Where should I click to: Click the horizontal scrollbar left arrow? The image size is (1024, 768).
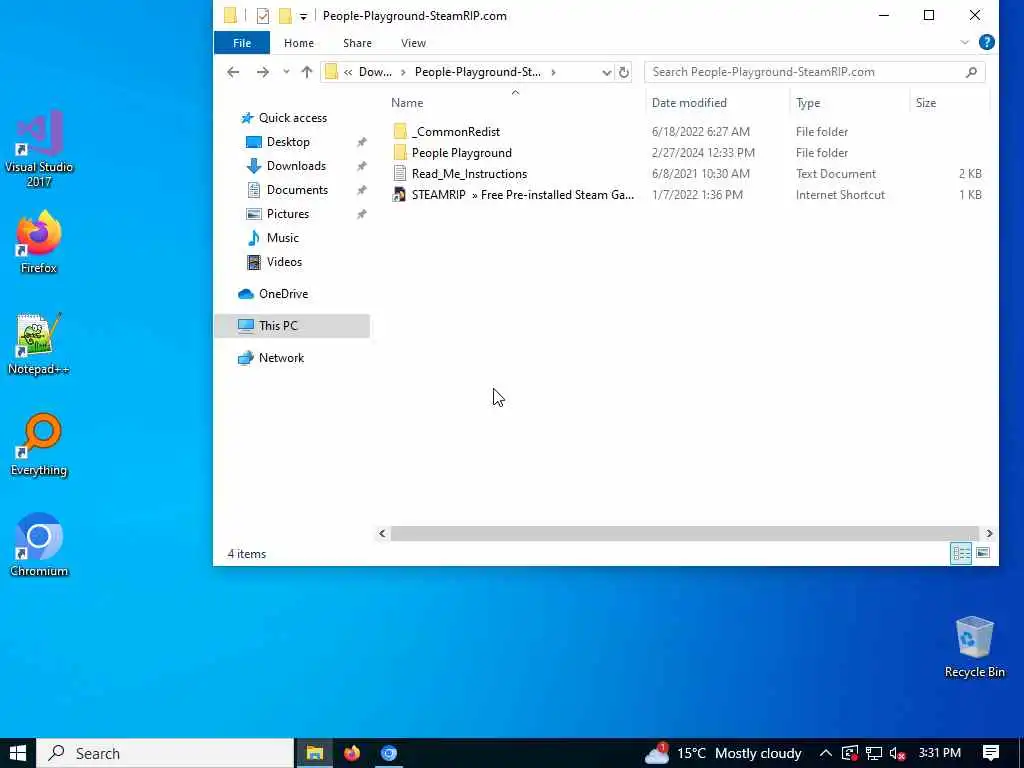[382, 534]
